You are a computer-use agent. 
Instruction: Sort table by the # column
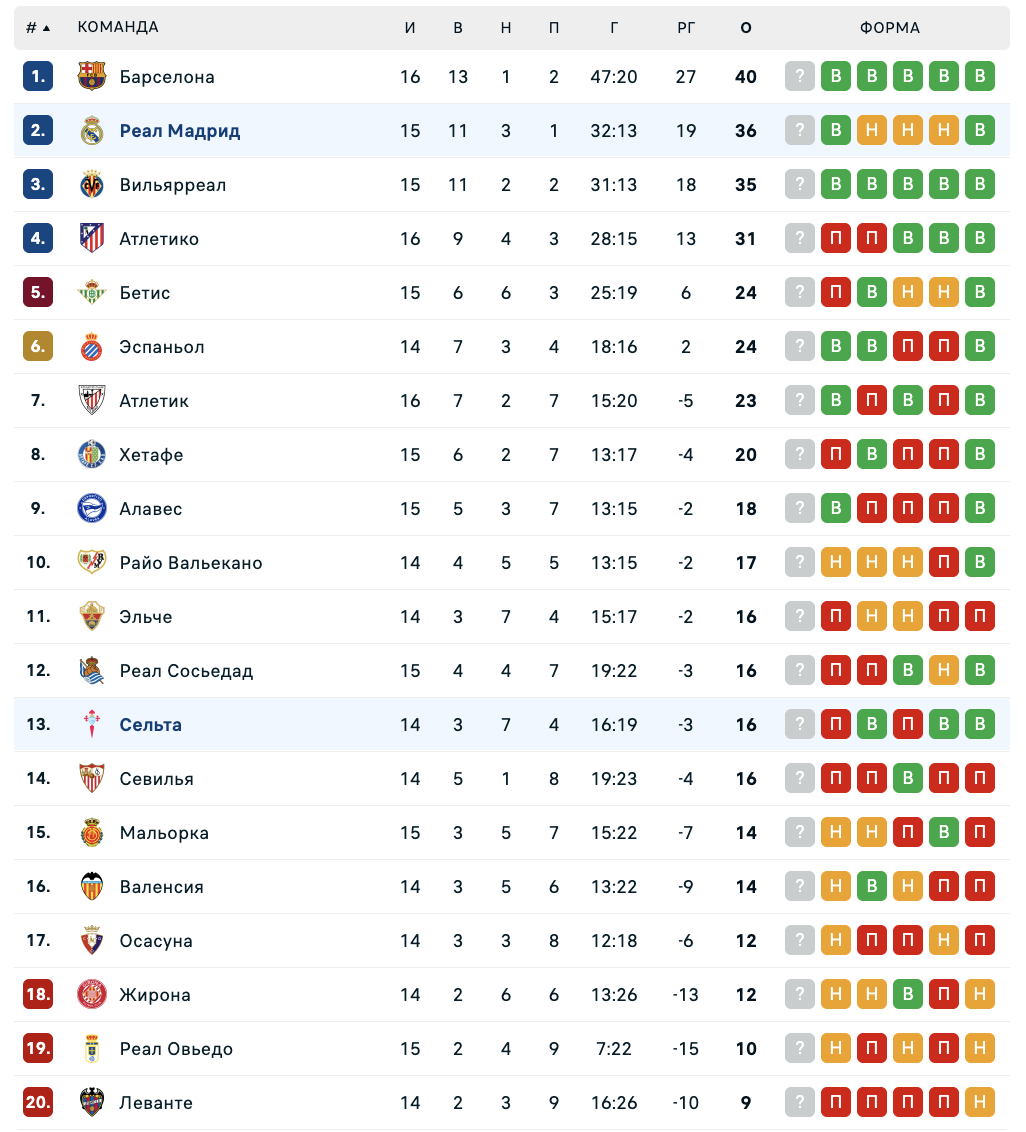[38, 28]
